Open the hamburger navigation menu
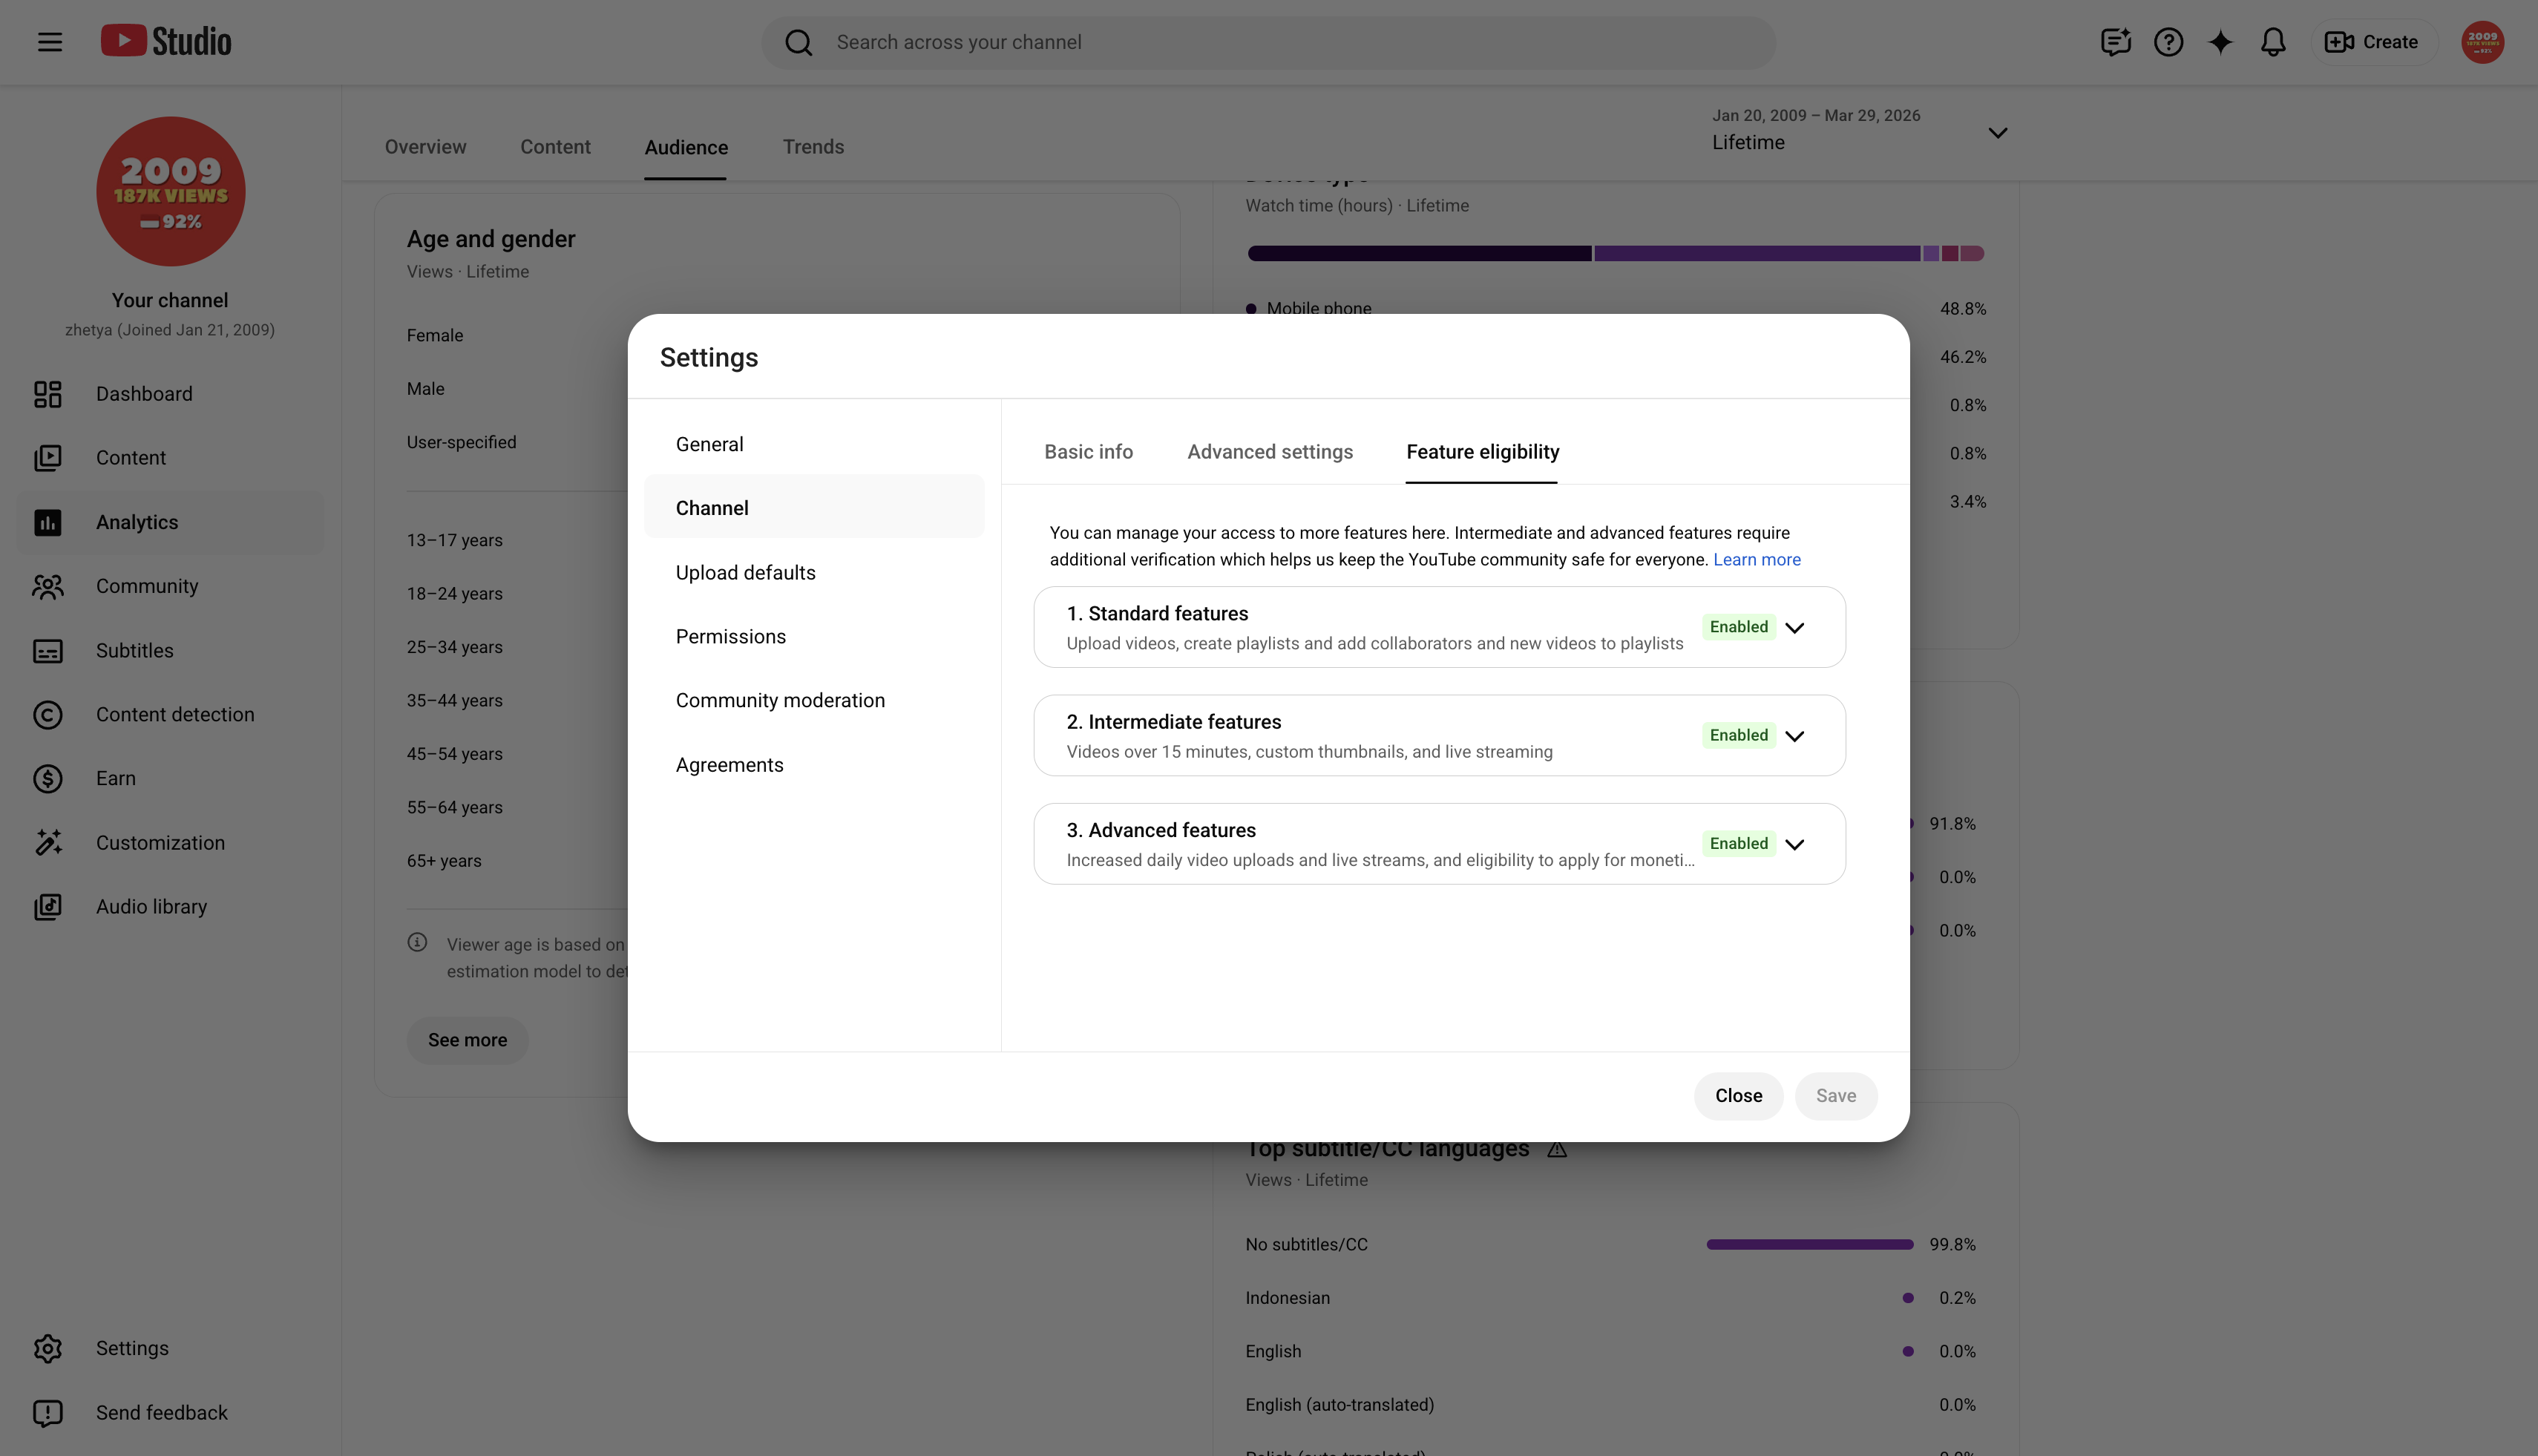 (50, 42)
